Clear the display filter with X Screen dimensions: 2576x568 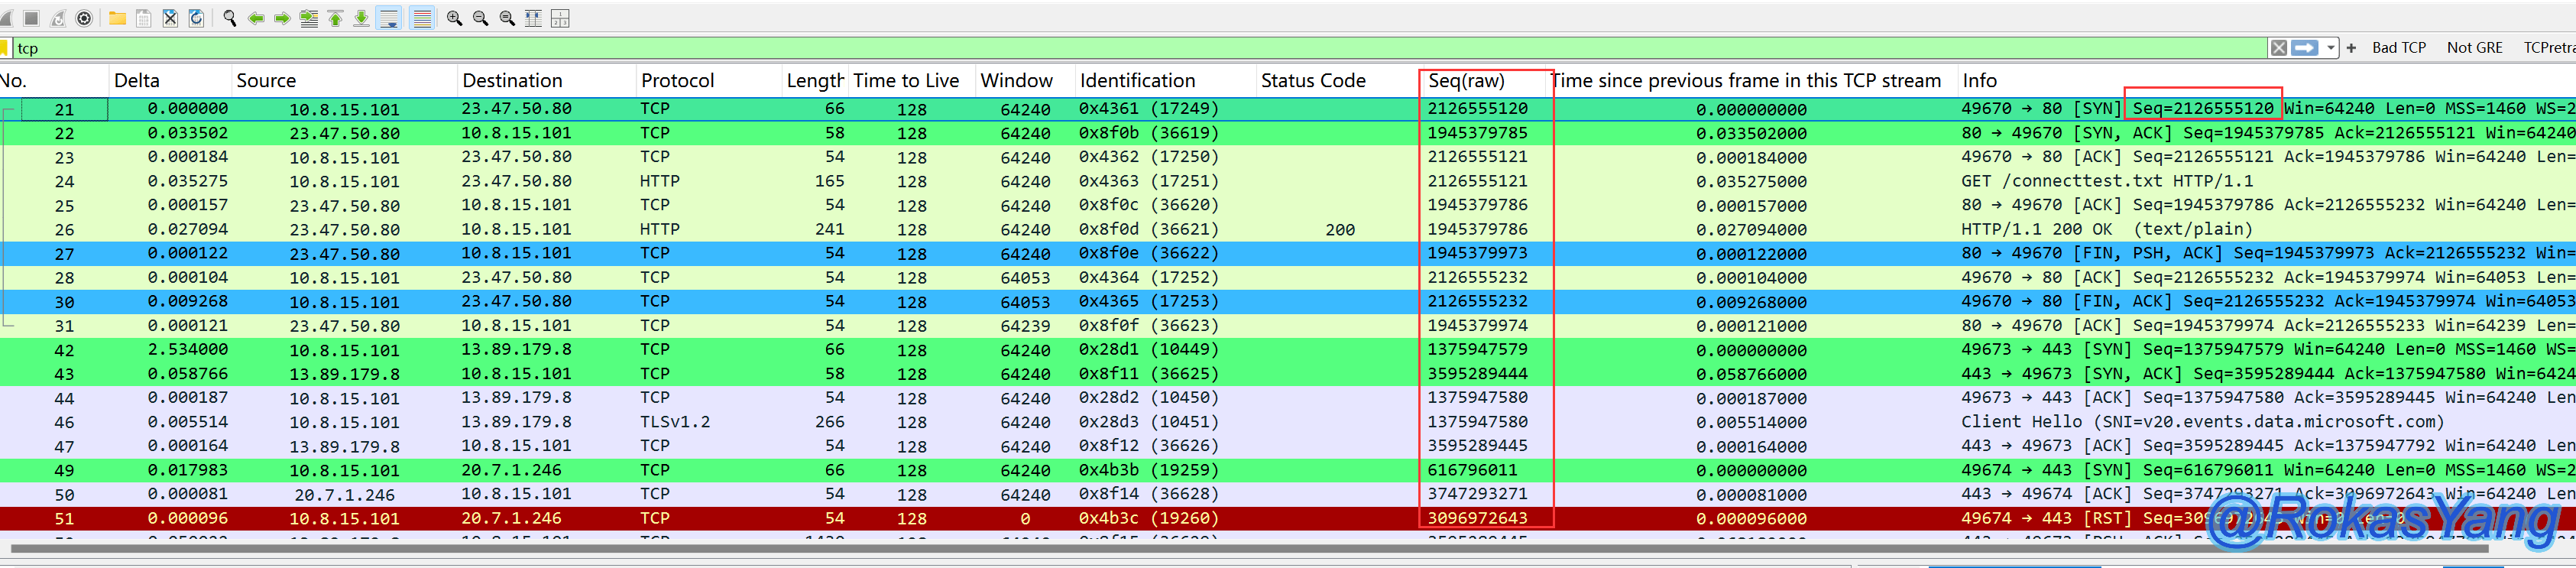pos(2278,48)
